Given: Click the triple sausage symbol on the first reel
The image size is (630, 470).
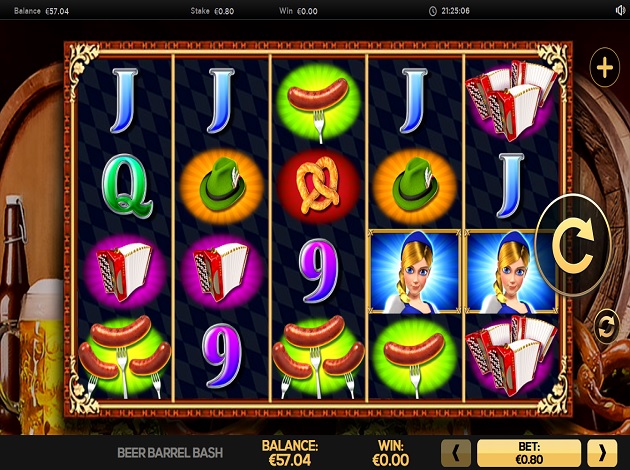Looking at the screenshot, I should 124,357.
